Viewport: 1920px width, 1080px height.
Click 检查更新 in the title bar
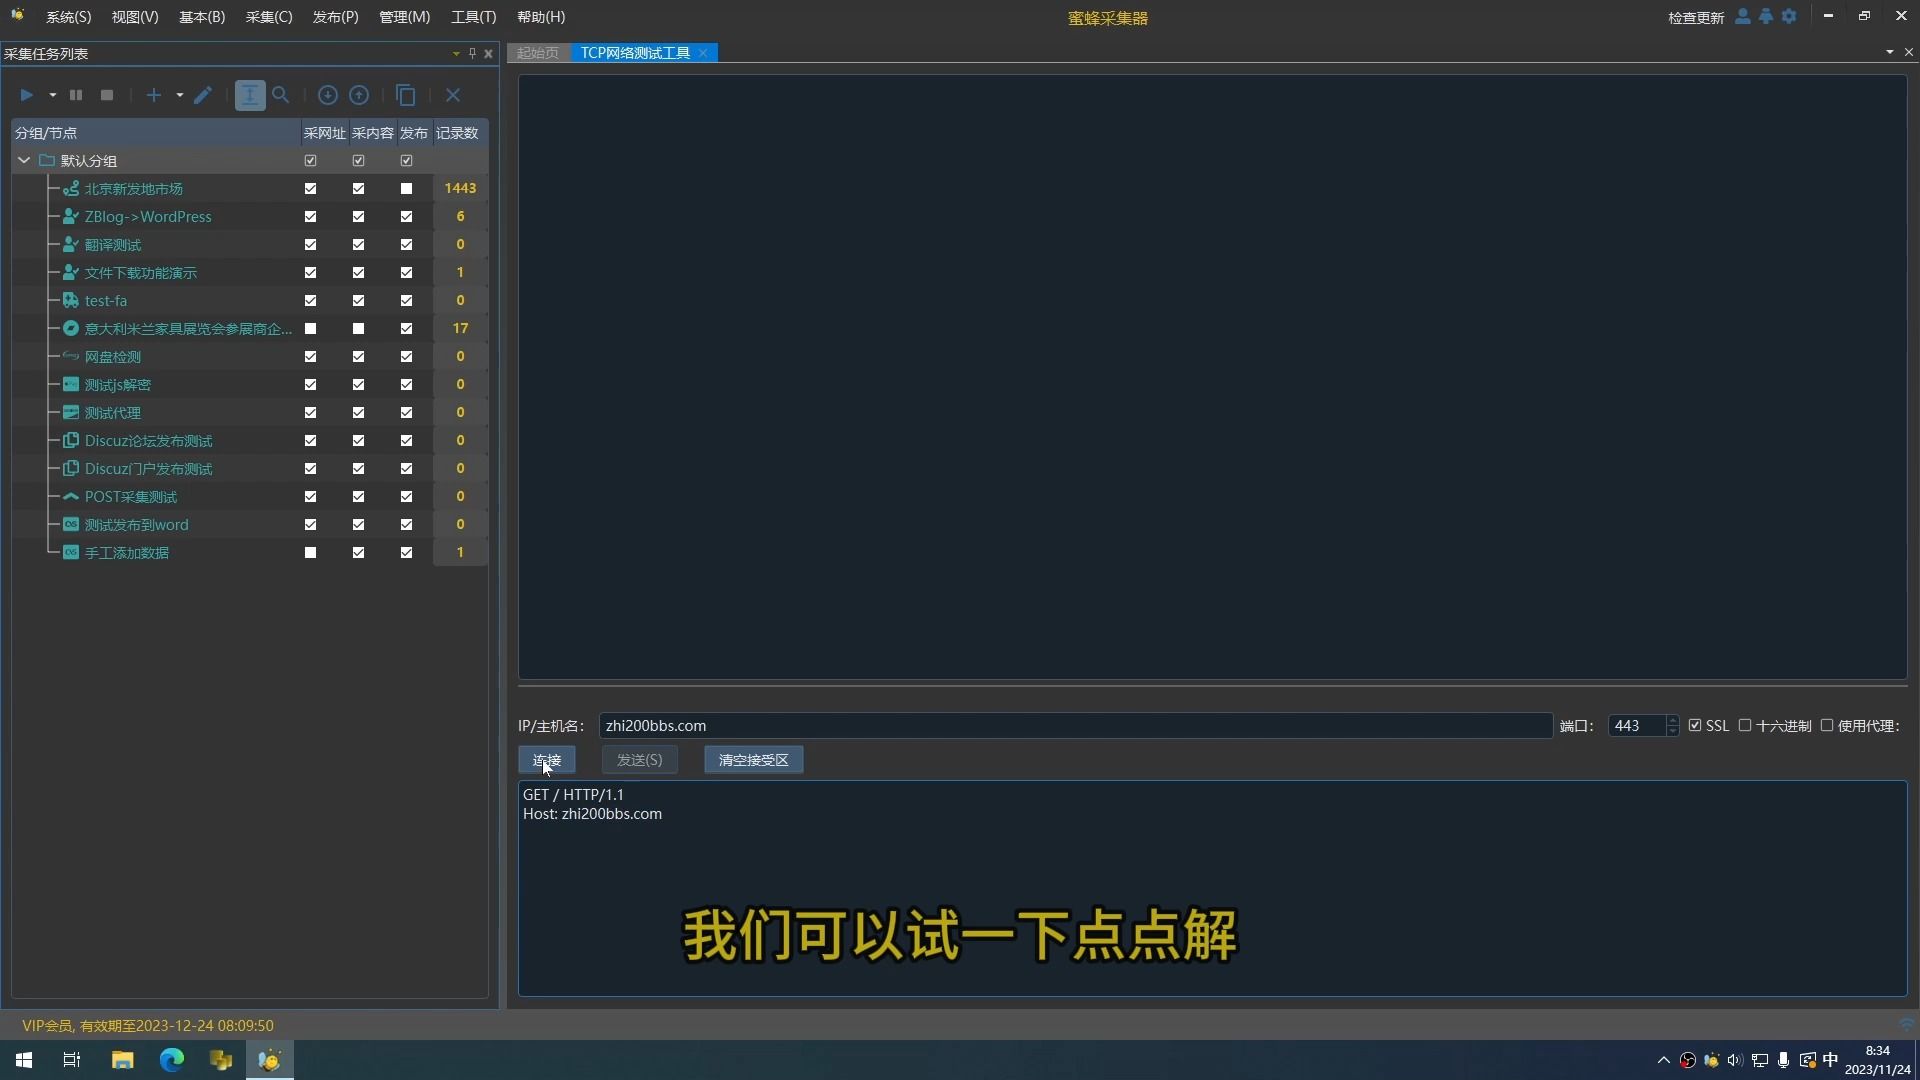1697,18
